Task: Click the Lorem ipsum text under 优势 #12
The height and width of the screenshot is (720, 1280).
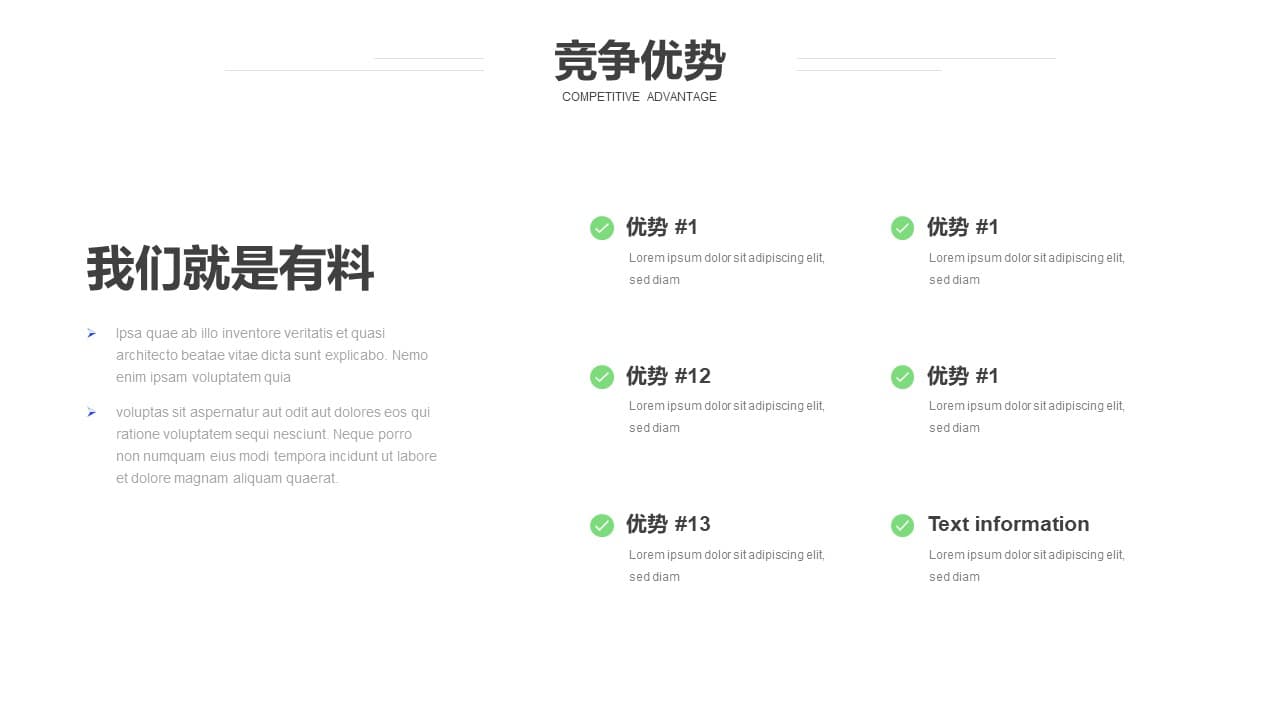Action: (x=727, y=417)
